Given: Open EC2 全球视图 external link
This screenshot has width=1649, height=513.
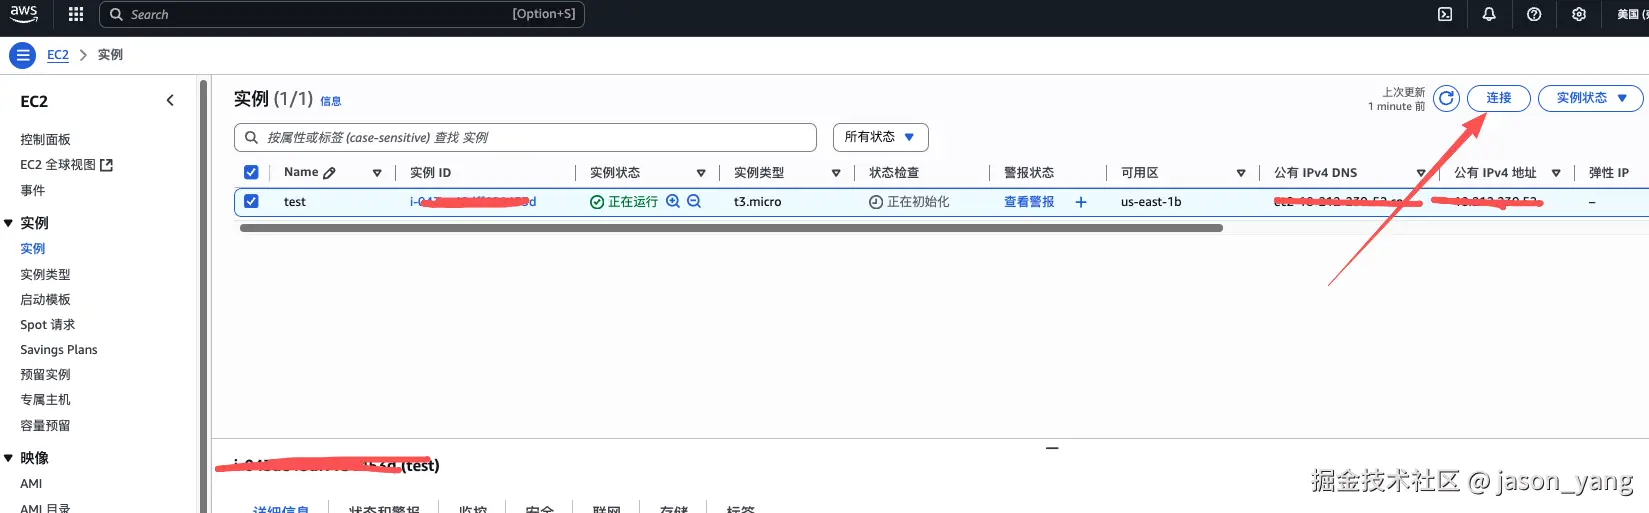Looking at the screenshot, I should point(67,164).
